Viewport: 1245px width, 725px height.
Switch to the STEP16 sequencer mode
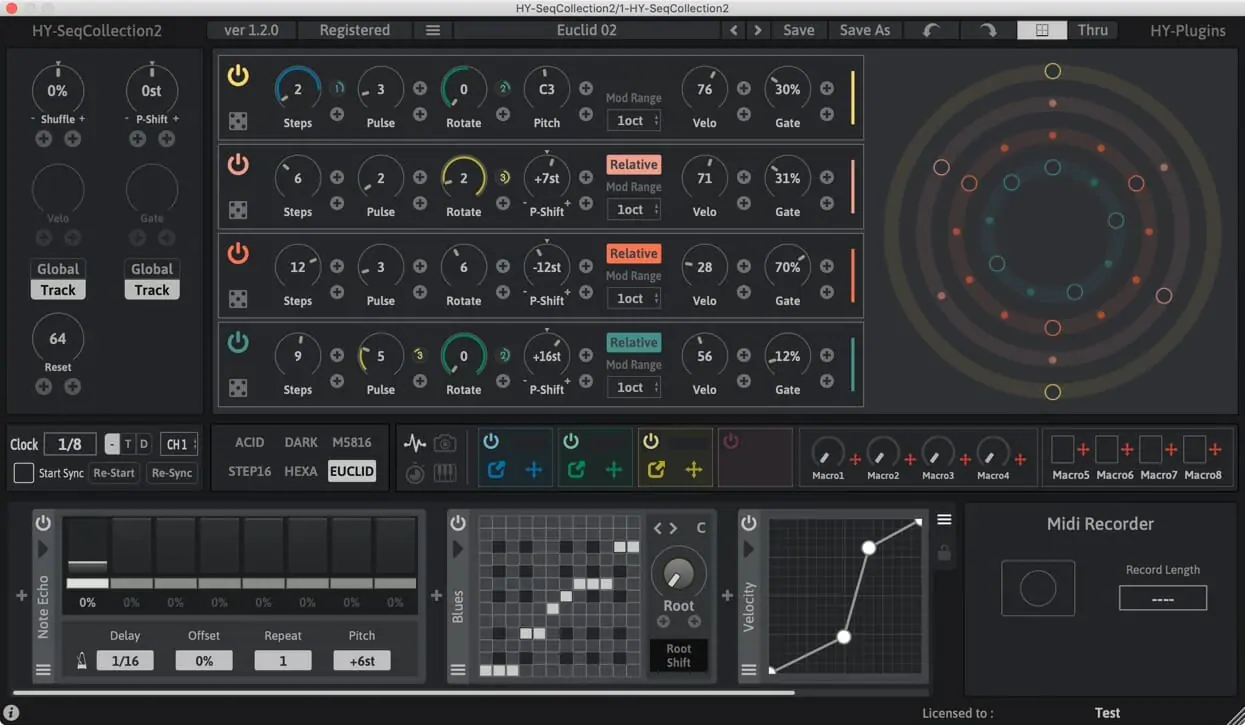(248, 471)
